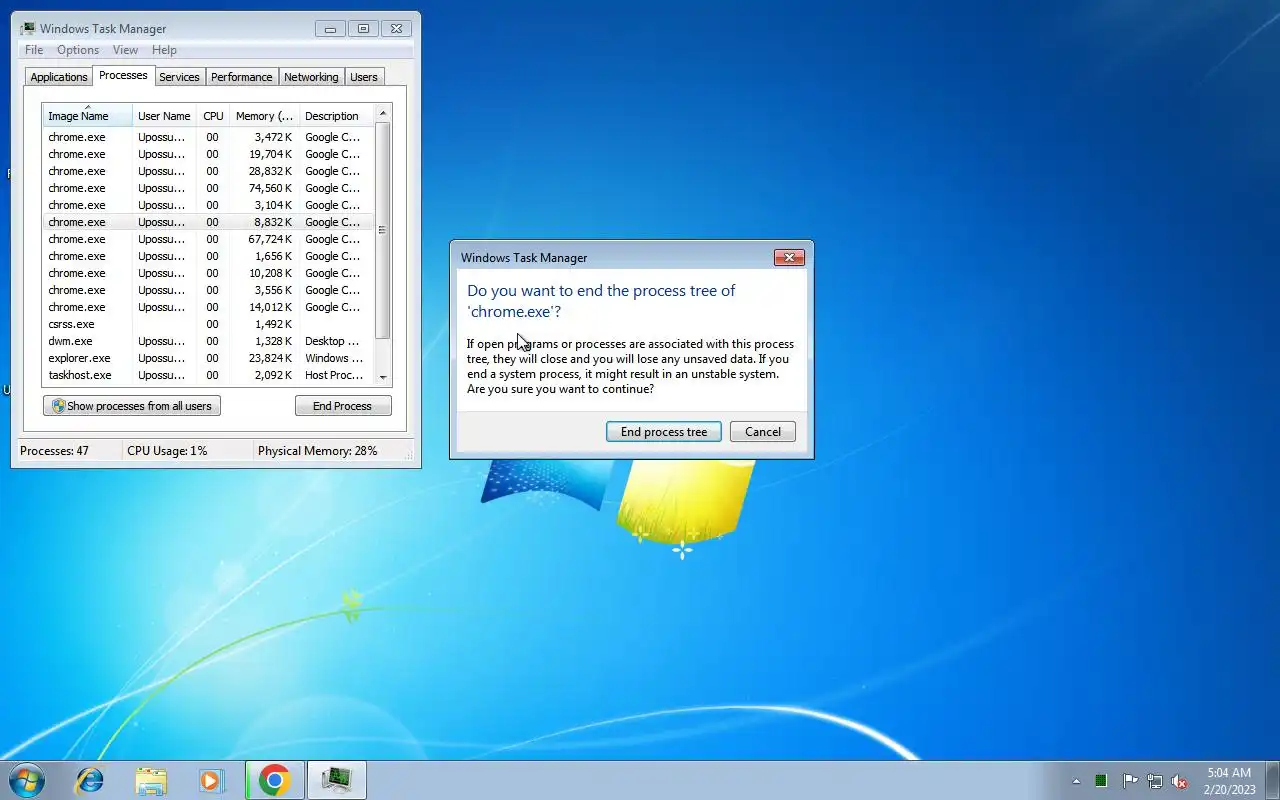Click the process list scroll up arrow
The width and height of the screenshot is (1280, 800).
382,113
